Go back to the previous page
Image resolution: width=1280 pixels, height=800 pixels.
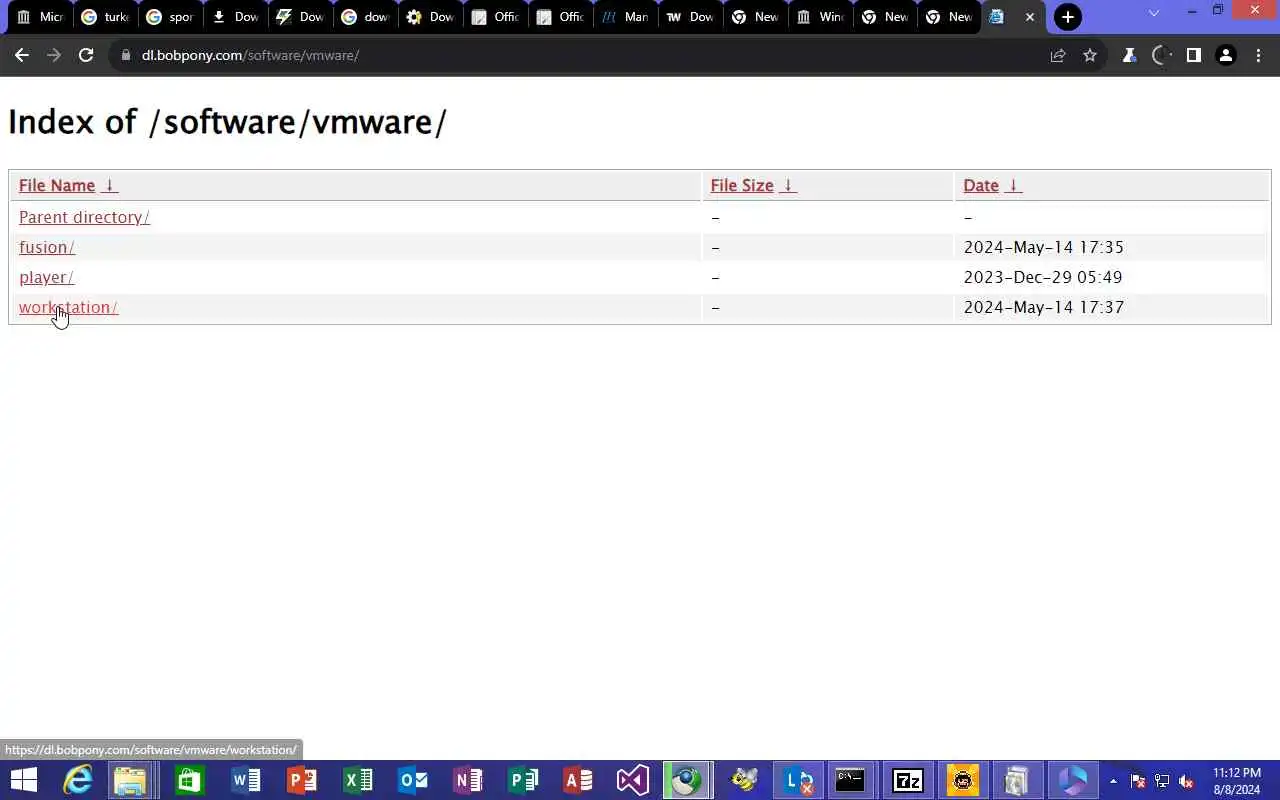[x=22, y=55]
